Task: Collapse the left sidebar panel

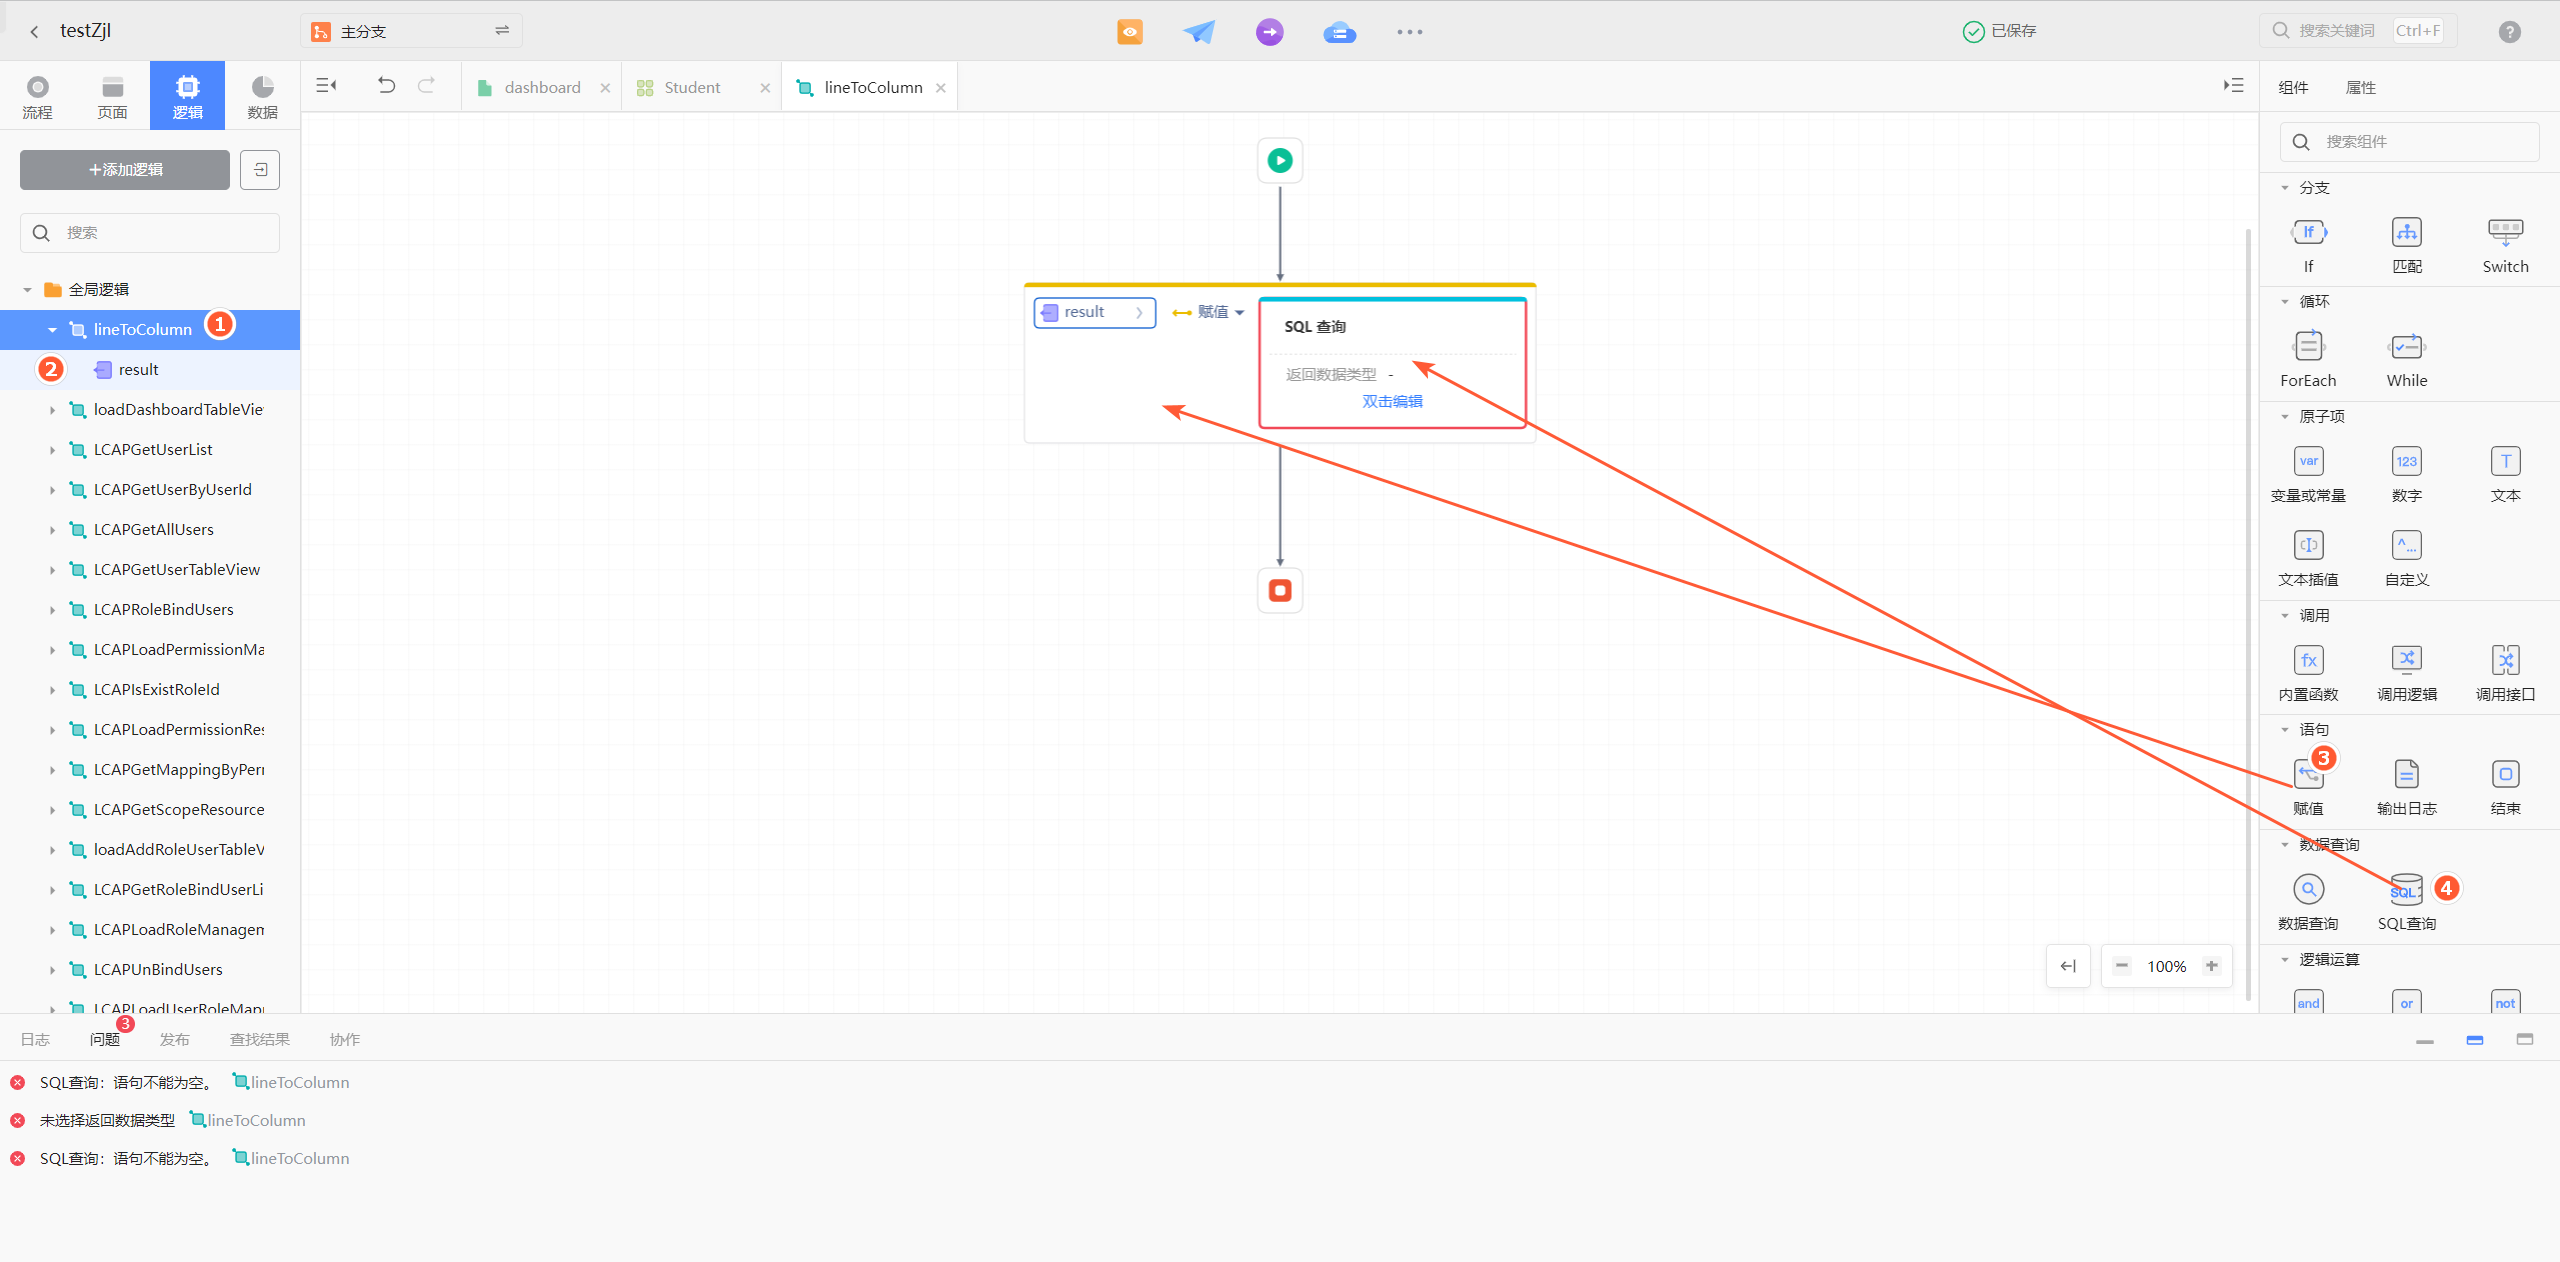Action: (326, 86)
